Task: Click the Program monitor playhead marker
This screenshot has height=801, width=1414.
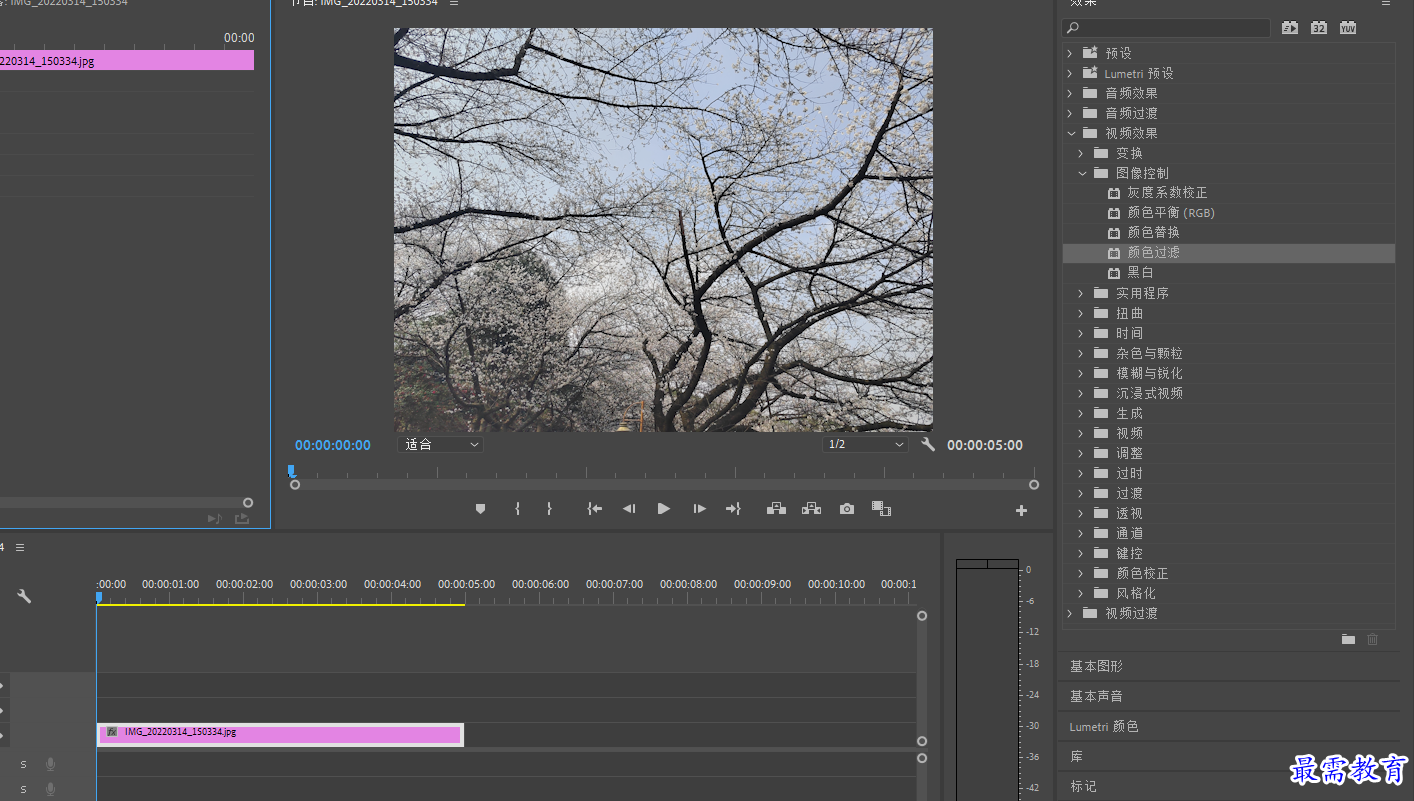Action: 291,470
